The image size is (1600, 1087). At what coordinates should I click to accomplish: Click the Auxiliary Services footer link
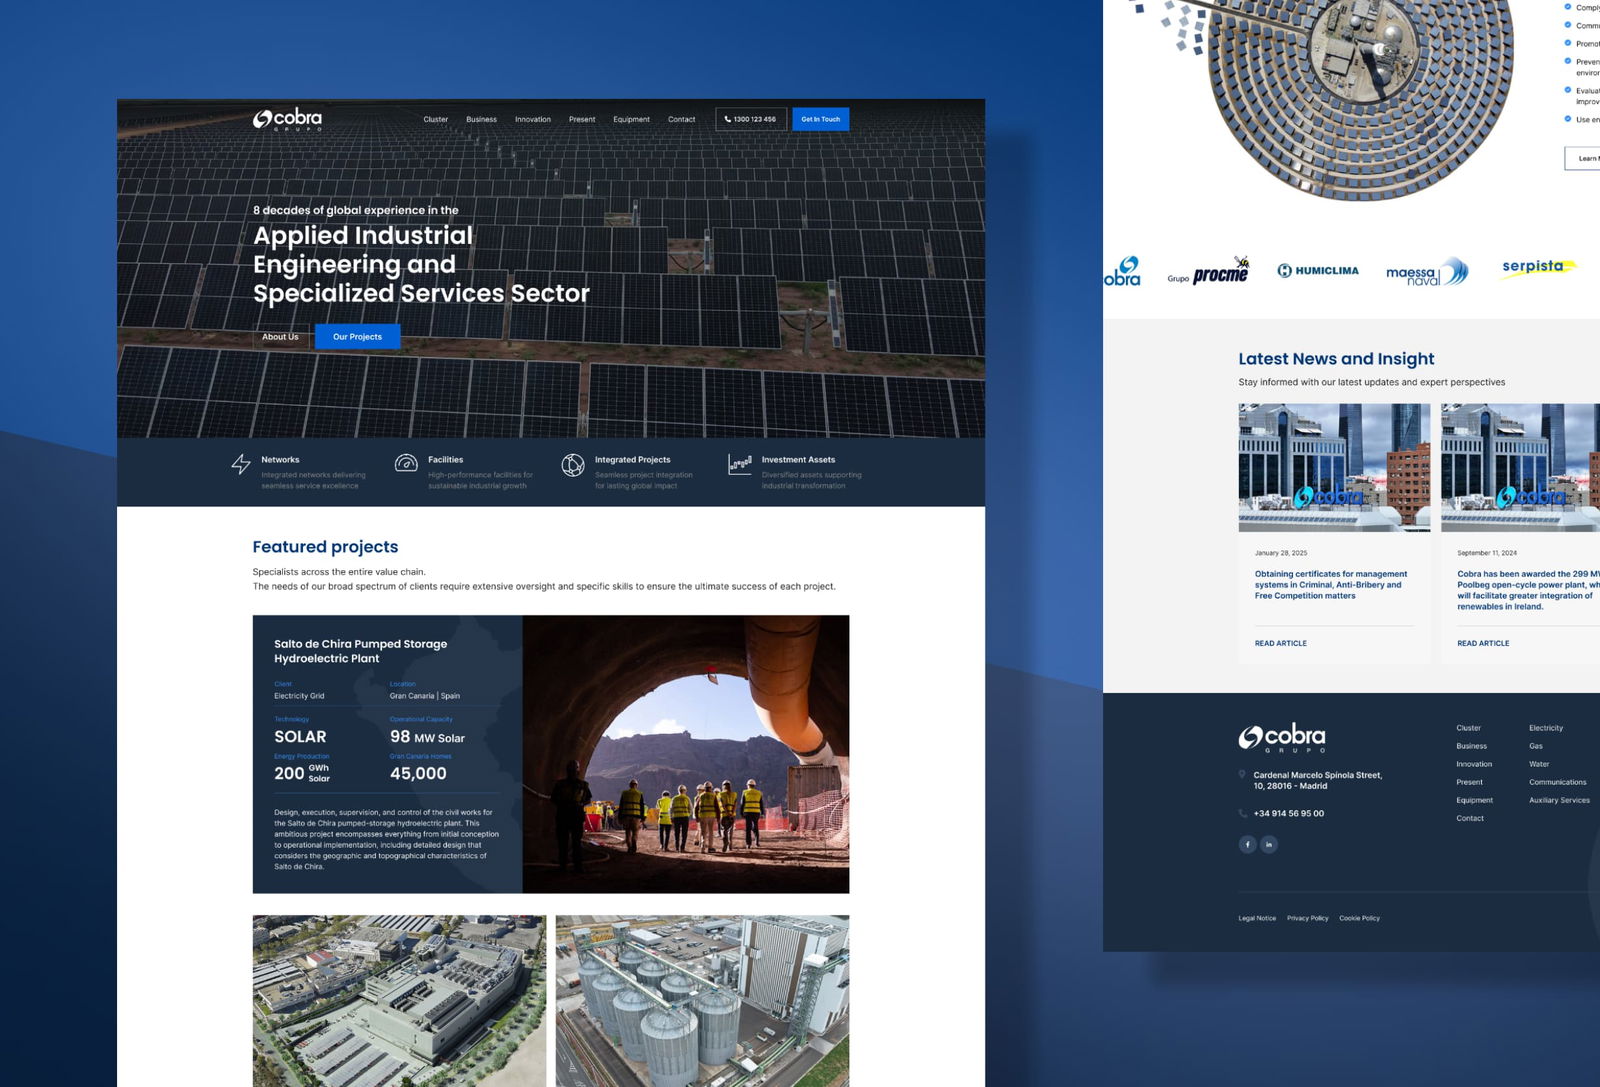[1559, 800]
